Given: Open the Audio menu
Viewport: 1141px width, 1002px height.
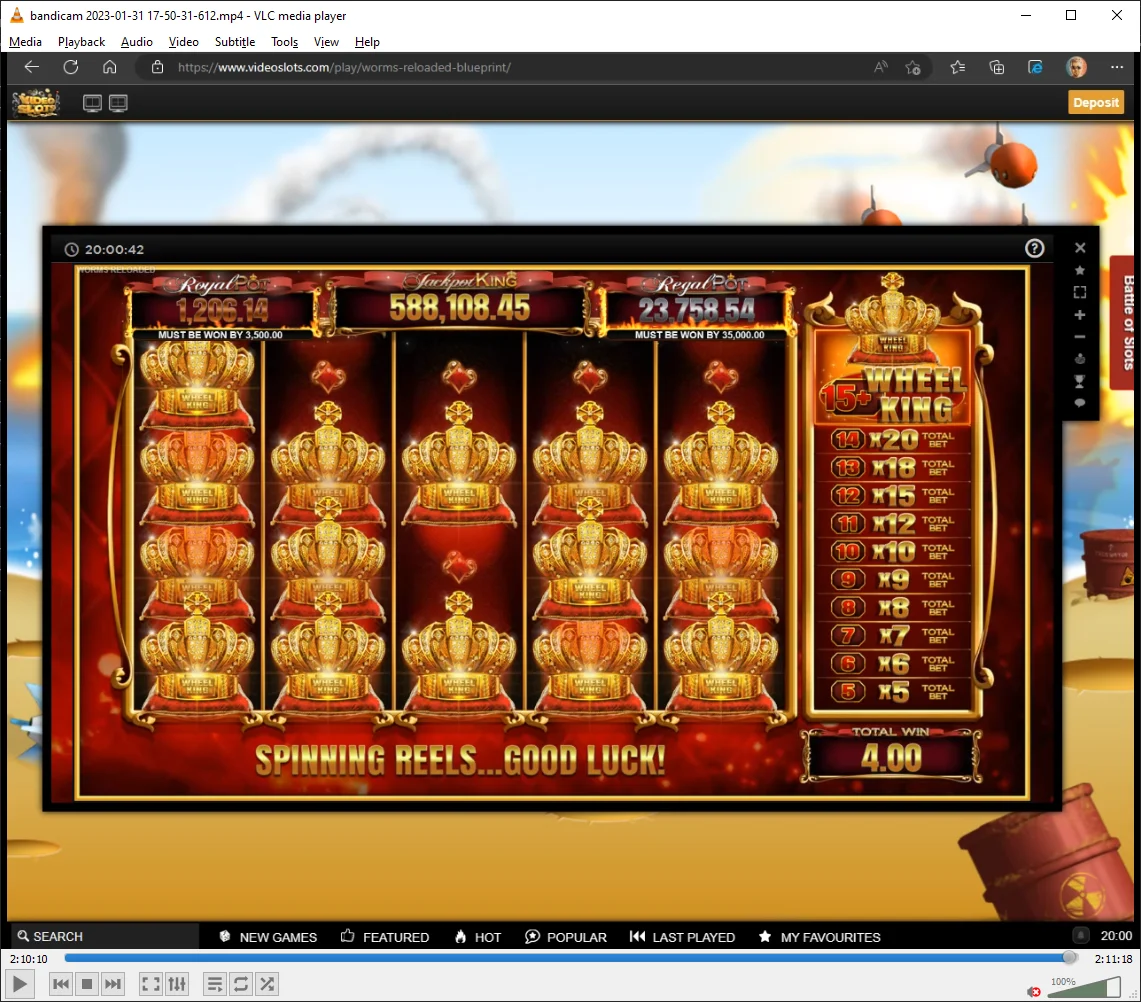Looking at the screenshot, I should (x=137, y=42).
